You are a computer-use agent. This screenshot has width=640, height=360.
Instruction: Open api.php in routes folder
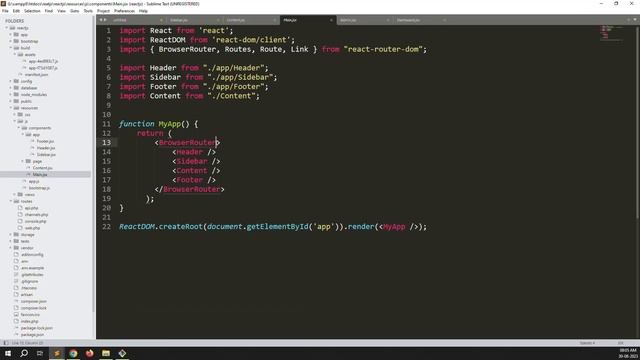pos(31,208)
